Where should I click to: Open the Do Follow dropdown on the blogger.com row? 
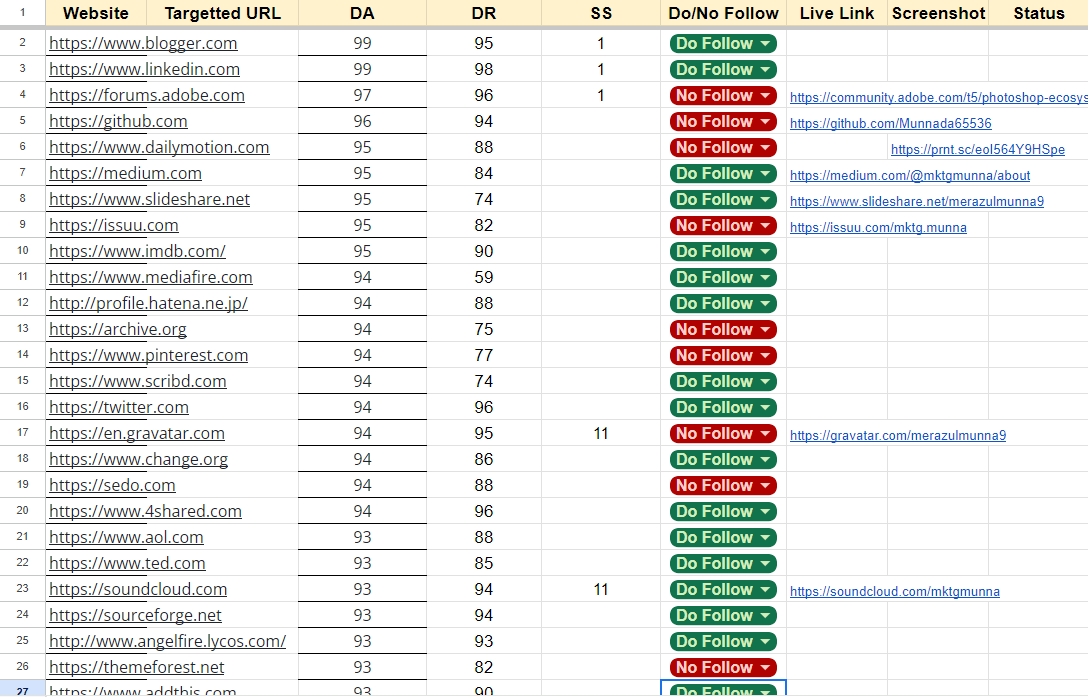(723, 43)
